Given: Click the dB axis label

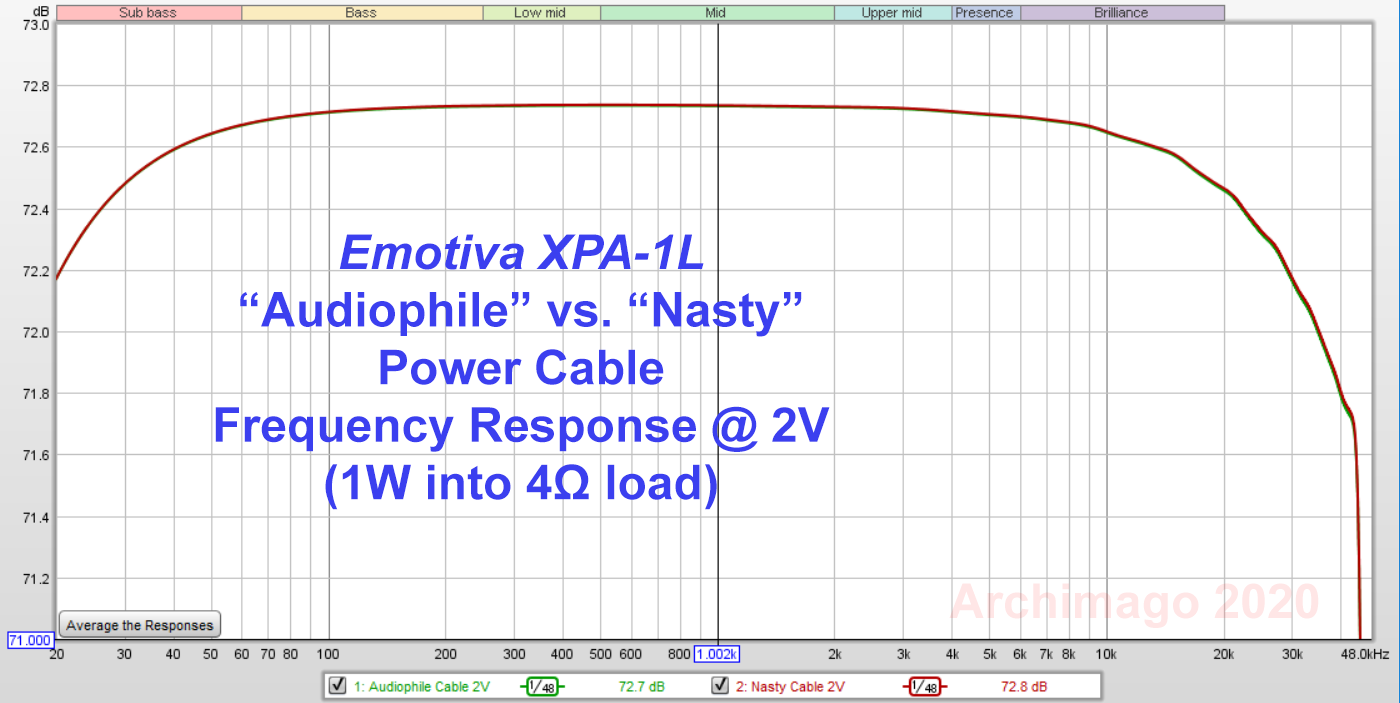Looking at the screenshot, I should pyautogui.click(x=41, y=11).
